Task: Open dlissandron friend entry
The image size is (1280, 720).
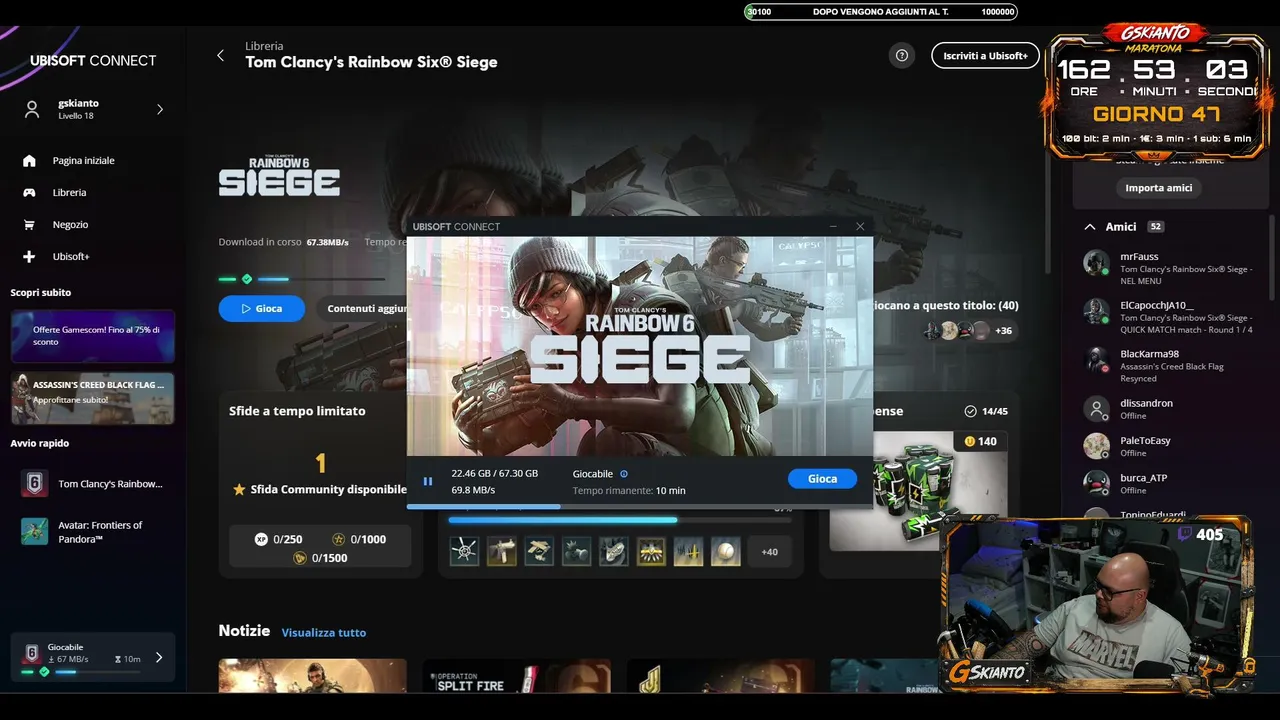Action: (1168, 409)
